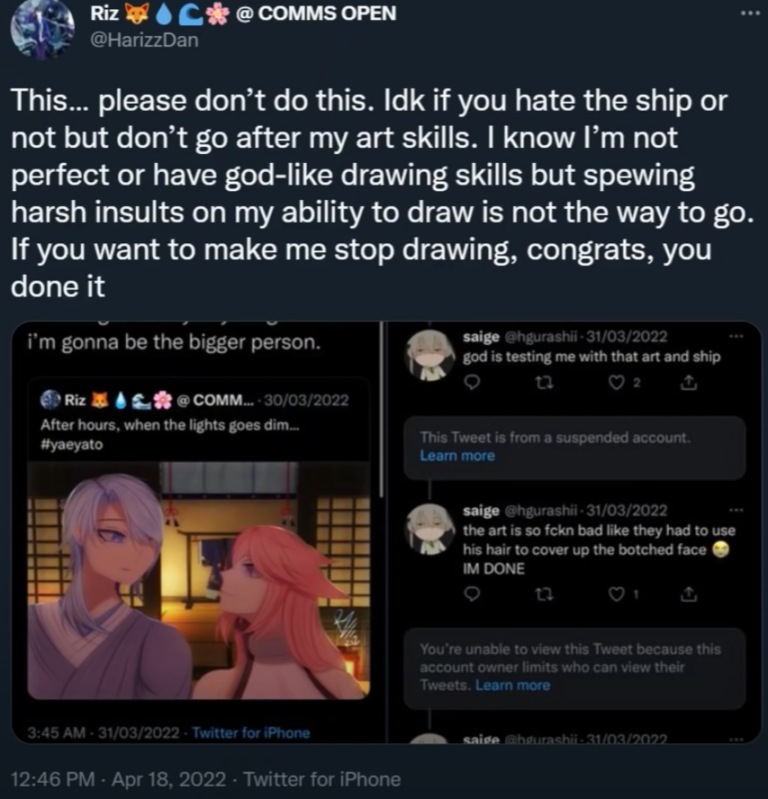Click the reply icon under saige's first tweet
Viewport: 768px width, 799px height.
[475, 381]
